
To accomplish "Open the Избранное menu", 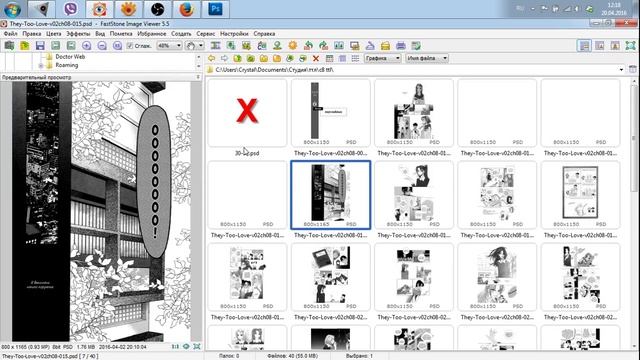I will coord(152,33).
